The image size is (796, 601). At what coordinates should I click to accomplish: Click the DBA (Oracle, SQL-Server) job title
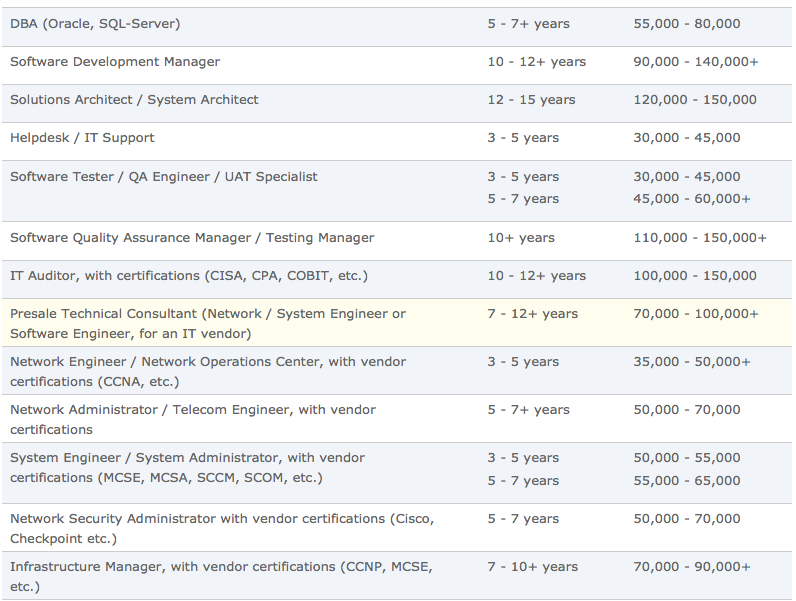coord(95,24)
